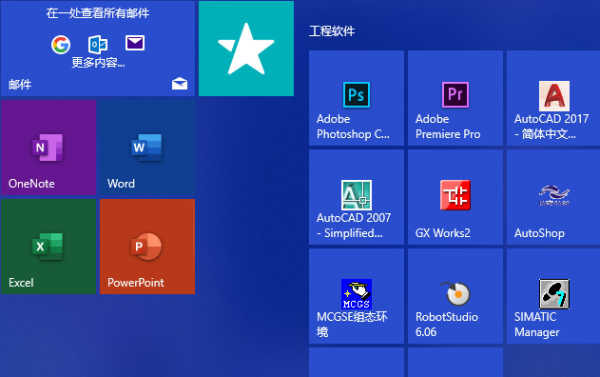Open the Adobe Photoshop tile

pos(356,98)
